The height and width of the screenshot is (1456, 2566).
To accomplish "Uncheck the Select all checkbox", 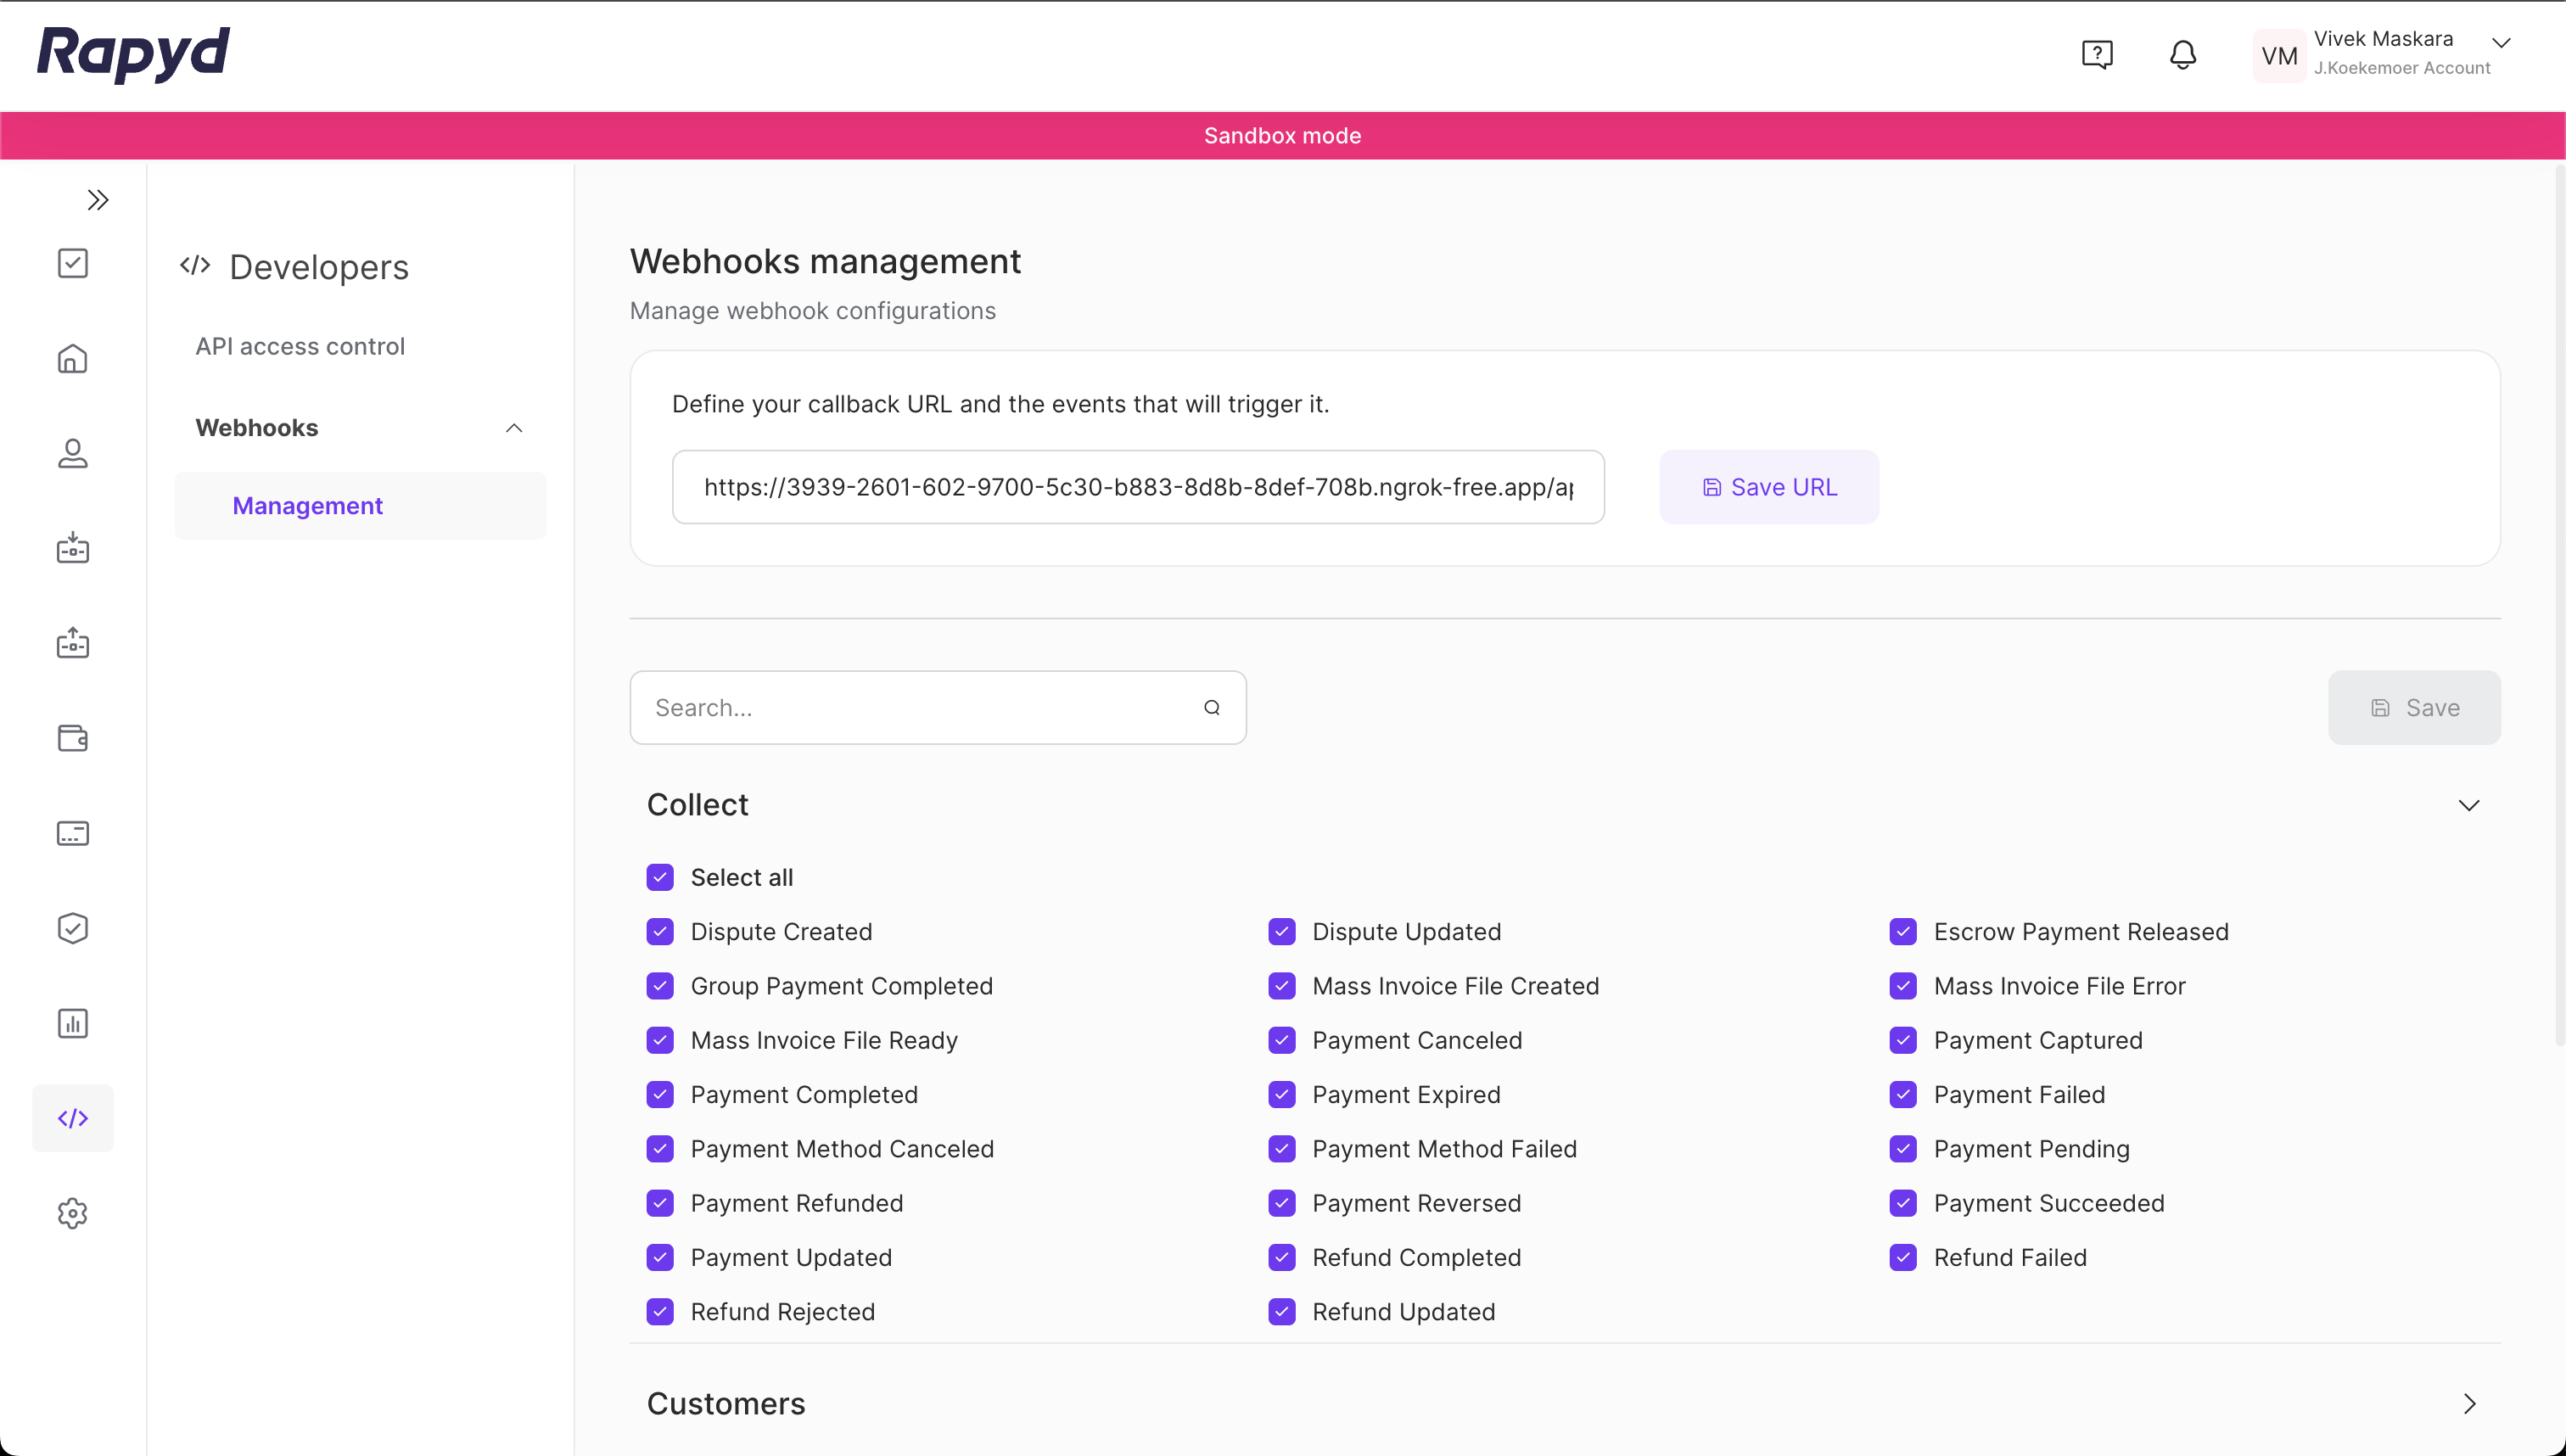I will (661, 876).
